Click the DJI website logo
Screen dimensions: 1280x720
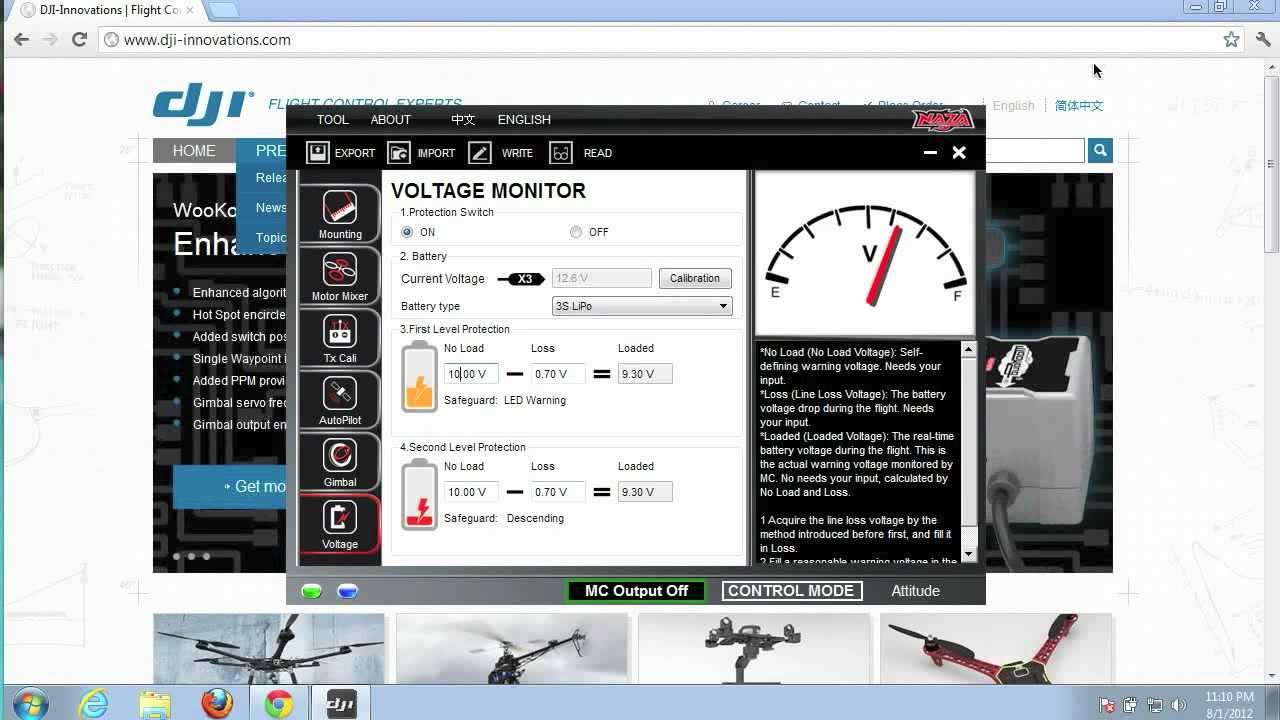pyautogui.click(x=203, y=104)
